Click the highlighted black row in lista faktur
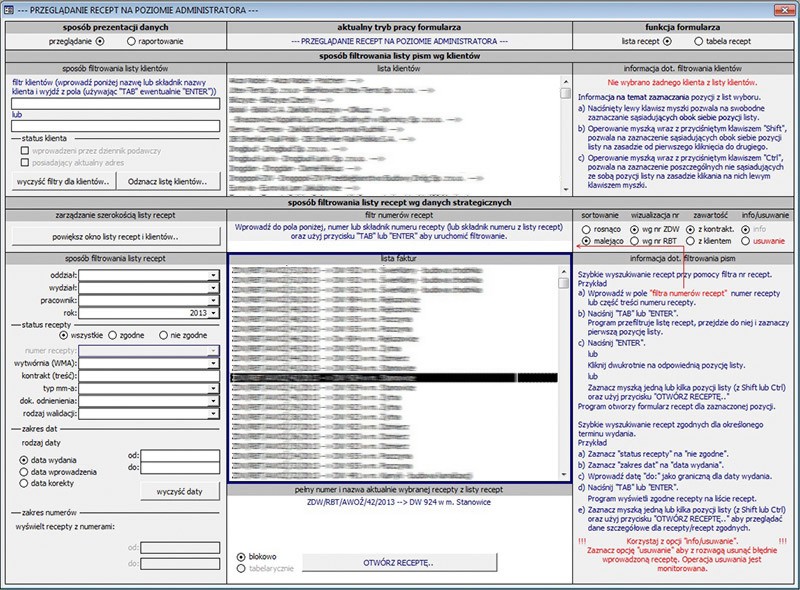The width and height of the screenshot is (800, 590). [394, 378]
